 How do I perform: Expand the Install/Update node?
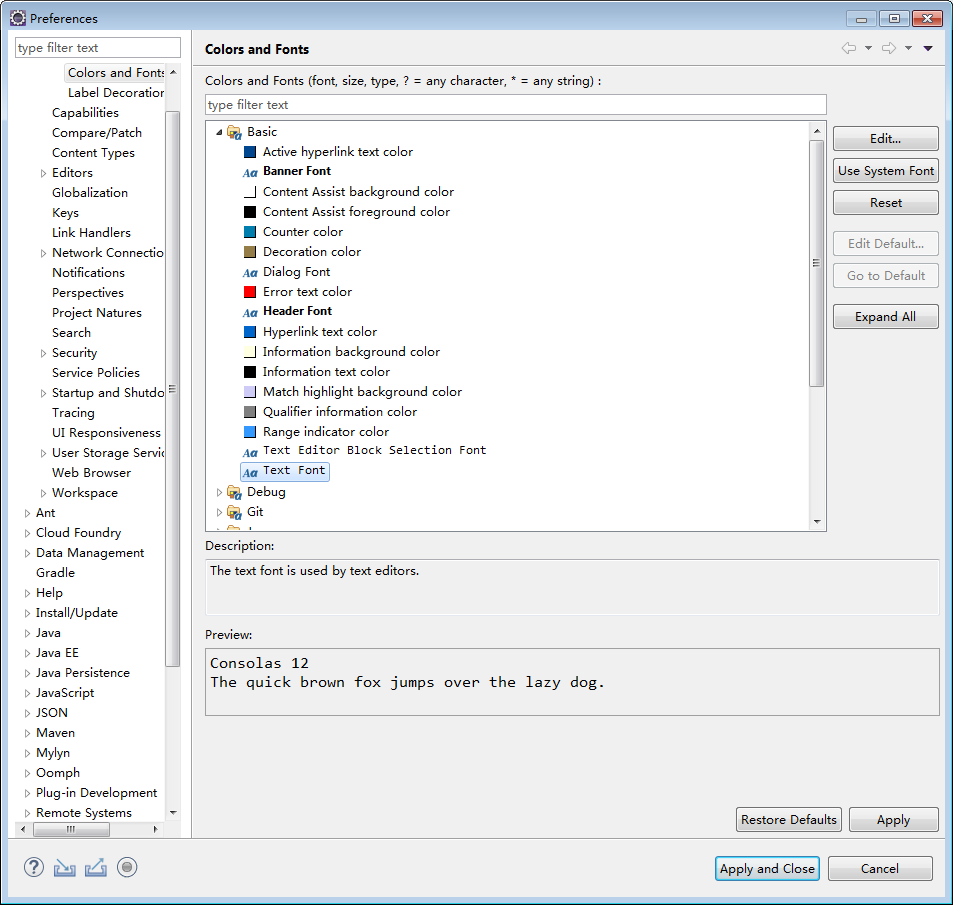click(x=27, y=613)
